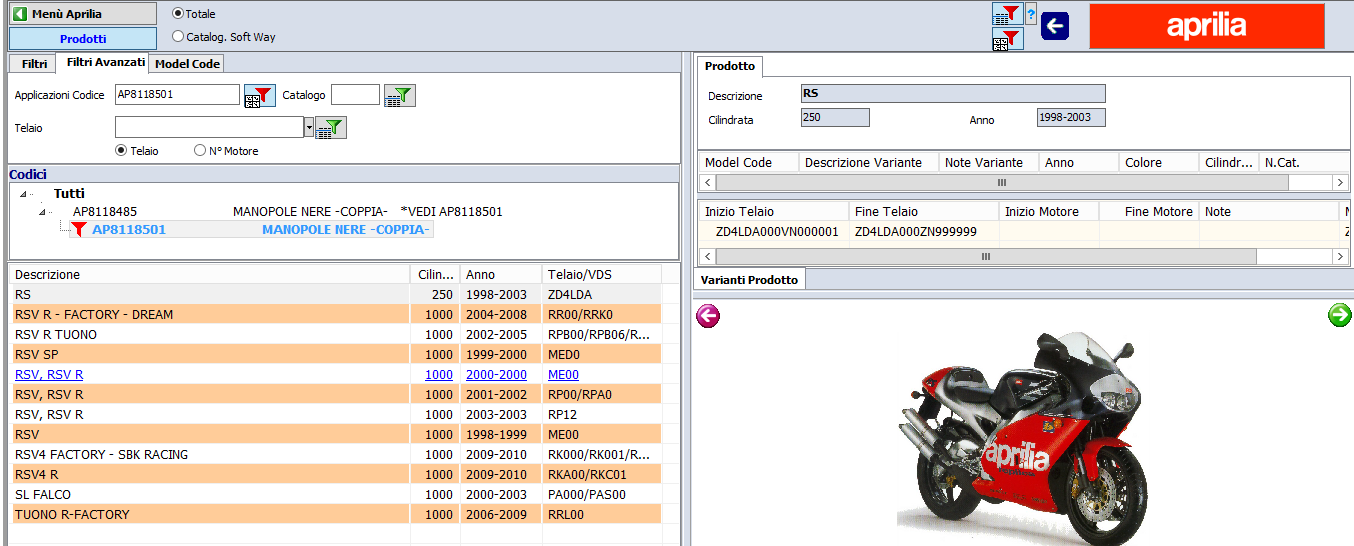The height and width of the screenshot is (546, 1354).
Task: Click the Cilindrata field showing 250
Action: coord(835,118)
